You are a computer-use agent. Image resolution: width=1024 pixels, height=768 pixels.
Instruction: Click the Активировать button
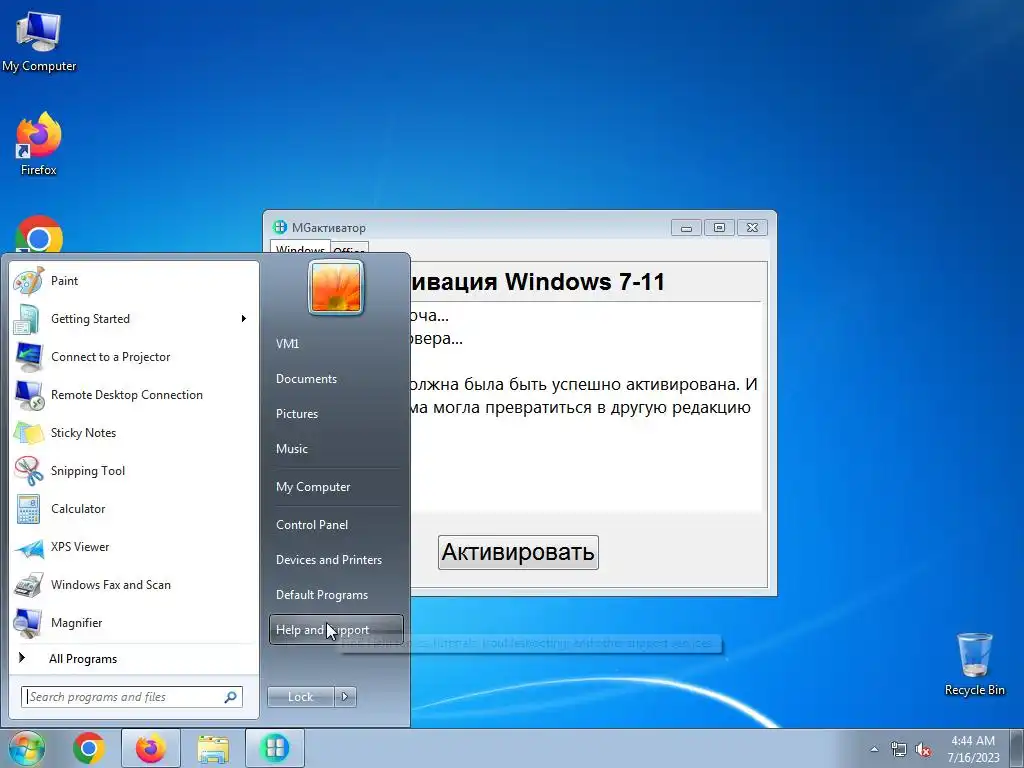518,552
